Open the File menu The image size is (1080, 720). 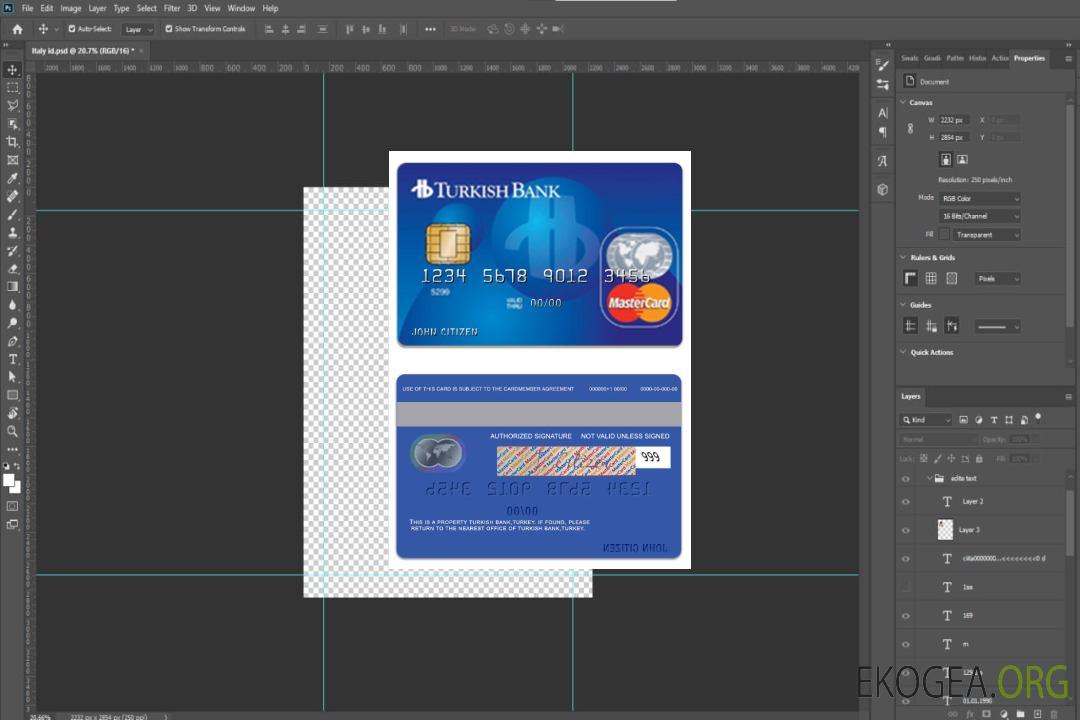(27, 8)
